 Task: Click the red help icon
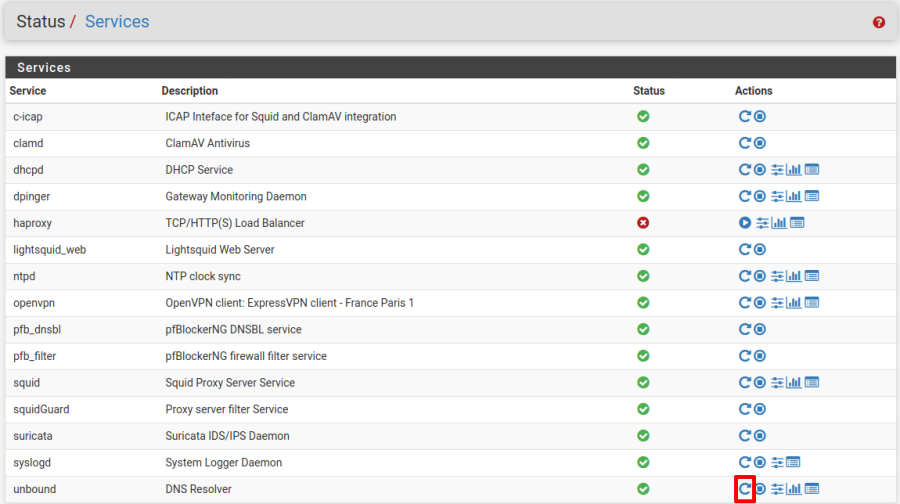[x=879, y=22]
